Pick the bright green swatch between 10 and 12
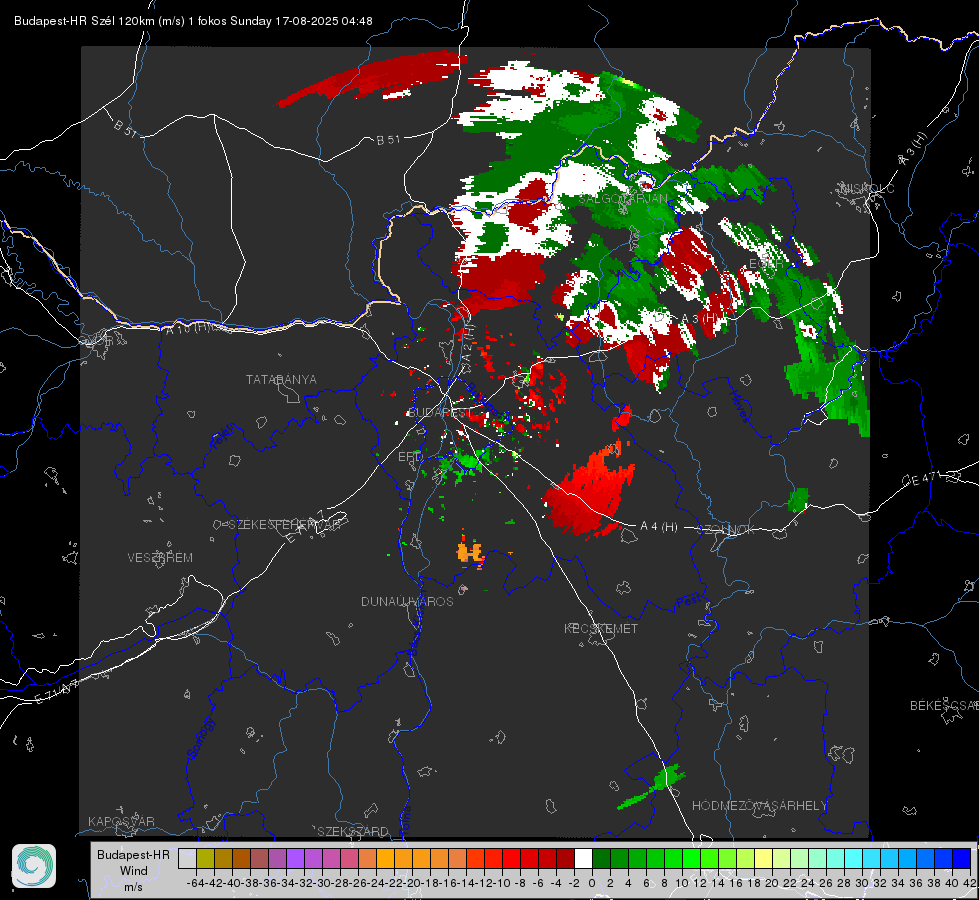 point(691,858)
